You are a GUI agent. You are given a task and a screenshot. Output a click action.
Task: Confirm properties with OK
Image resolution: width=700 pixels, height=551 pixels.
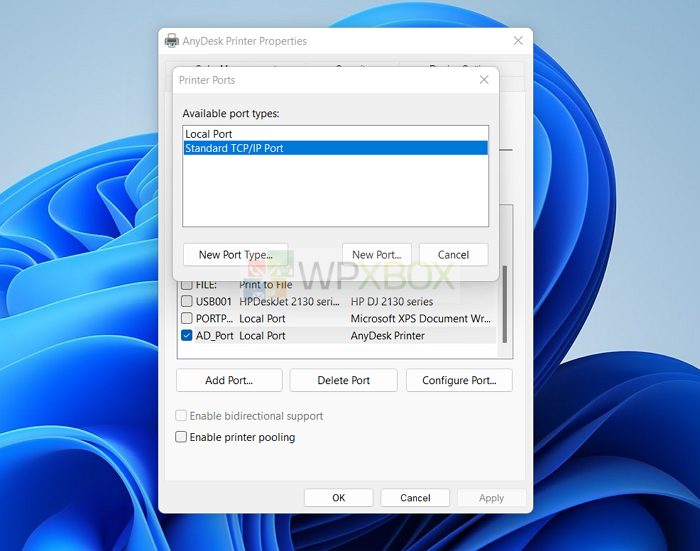[x=338, y=497]
